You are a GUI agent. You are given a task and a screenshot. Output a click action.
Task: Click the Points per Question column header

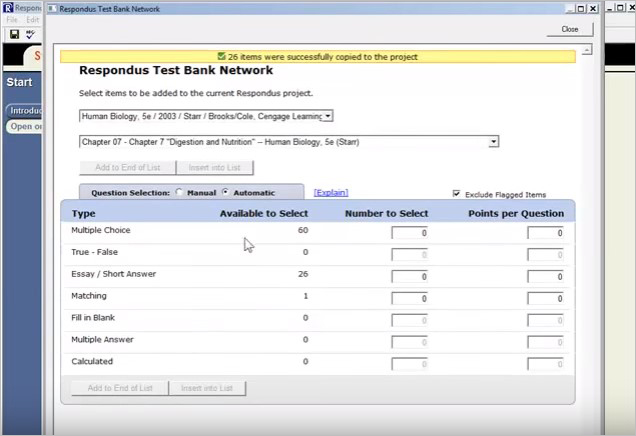pyautogui.click(x=516, y=213)
